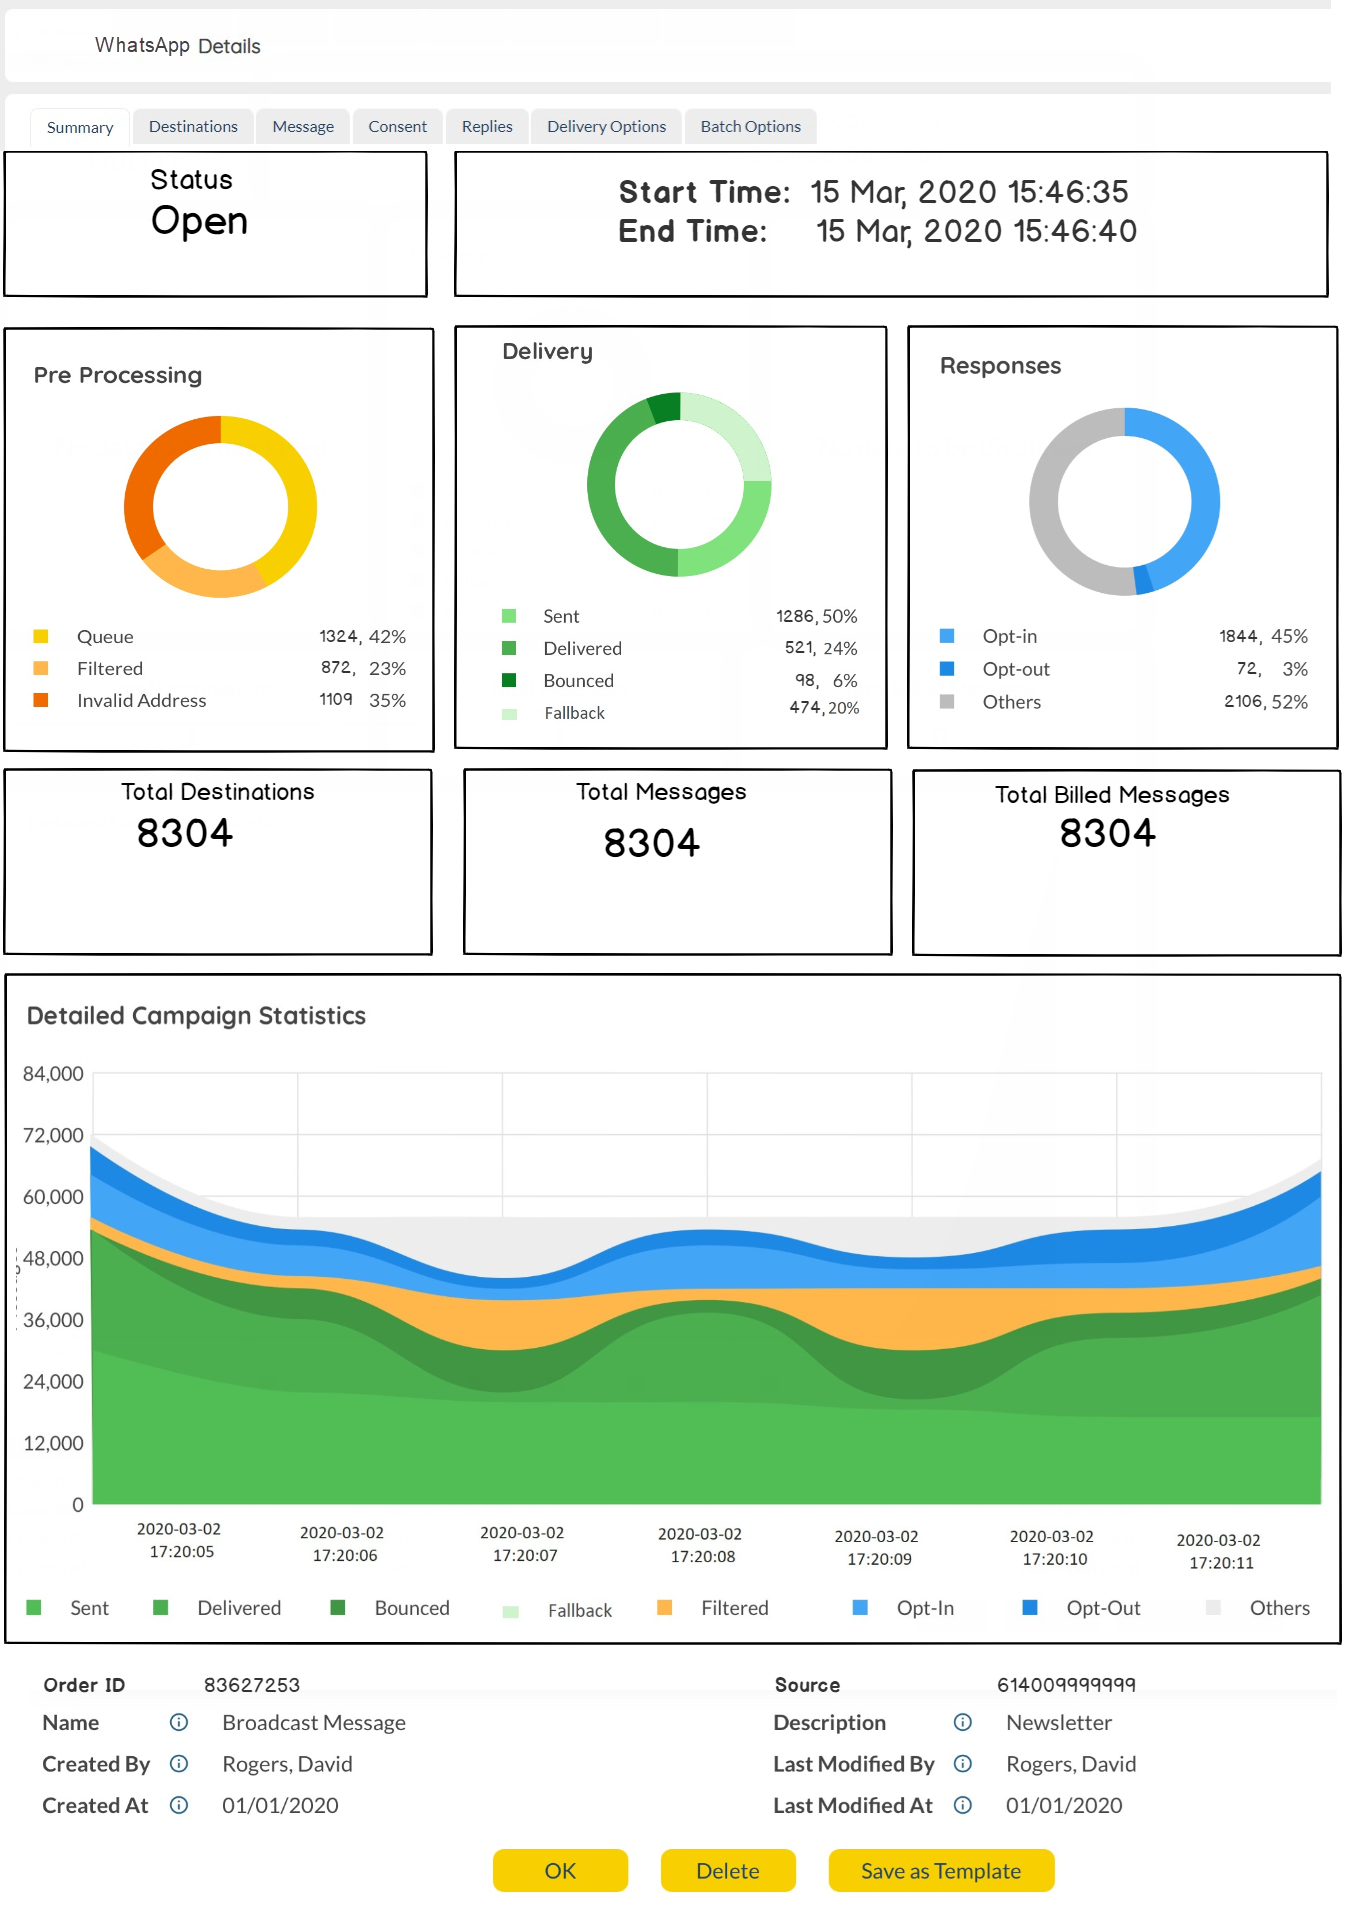Select the Replies tab

(x=487, y=127)
